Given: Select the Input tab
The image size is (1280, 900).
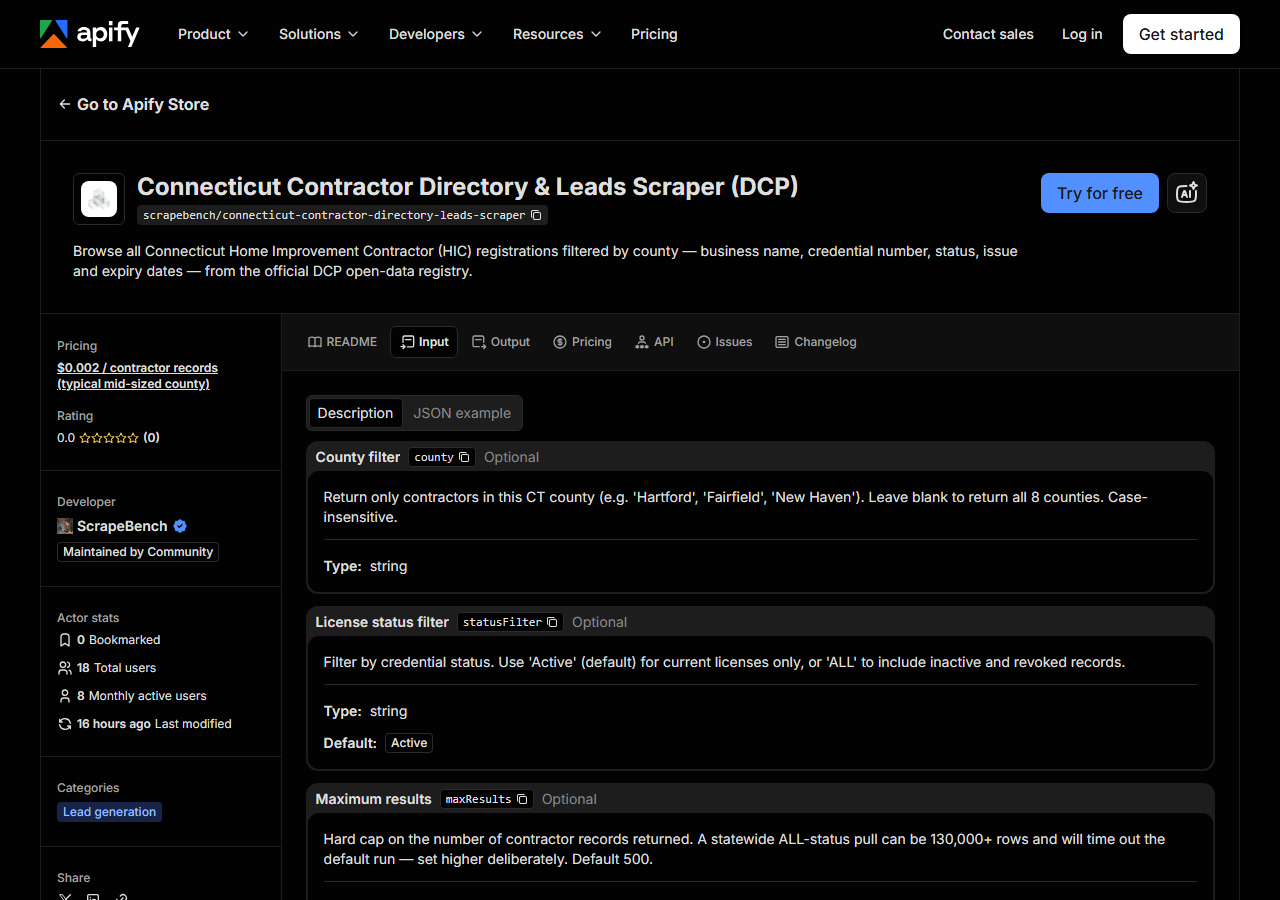Looking at the screenshot, I should 424,342.
